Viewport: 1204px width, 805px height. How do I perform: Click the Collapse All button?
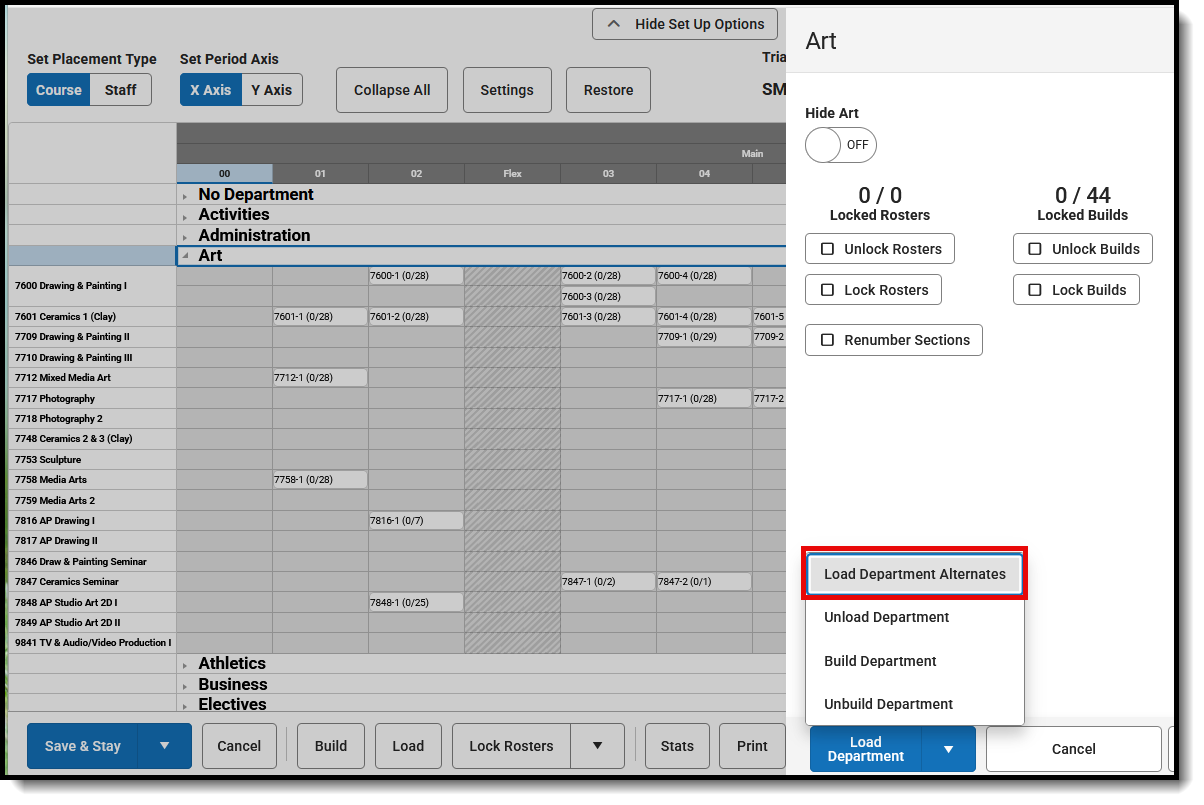coord(391,89)
